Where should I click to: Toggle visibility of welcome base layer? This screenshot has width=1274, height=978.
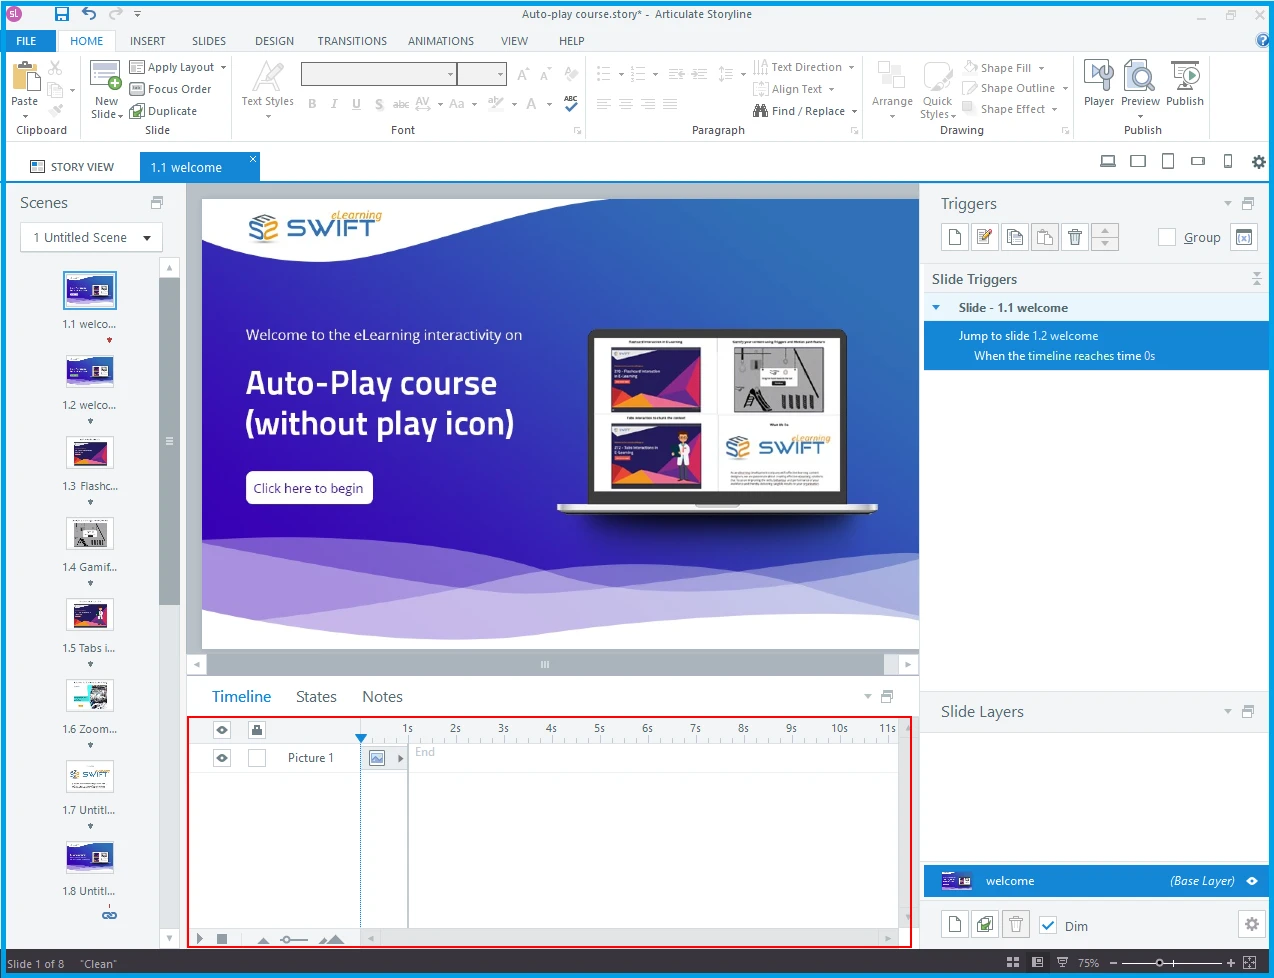coord(1252,881)
